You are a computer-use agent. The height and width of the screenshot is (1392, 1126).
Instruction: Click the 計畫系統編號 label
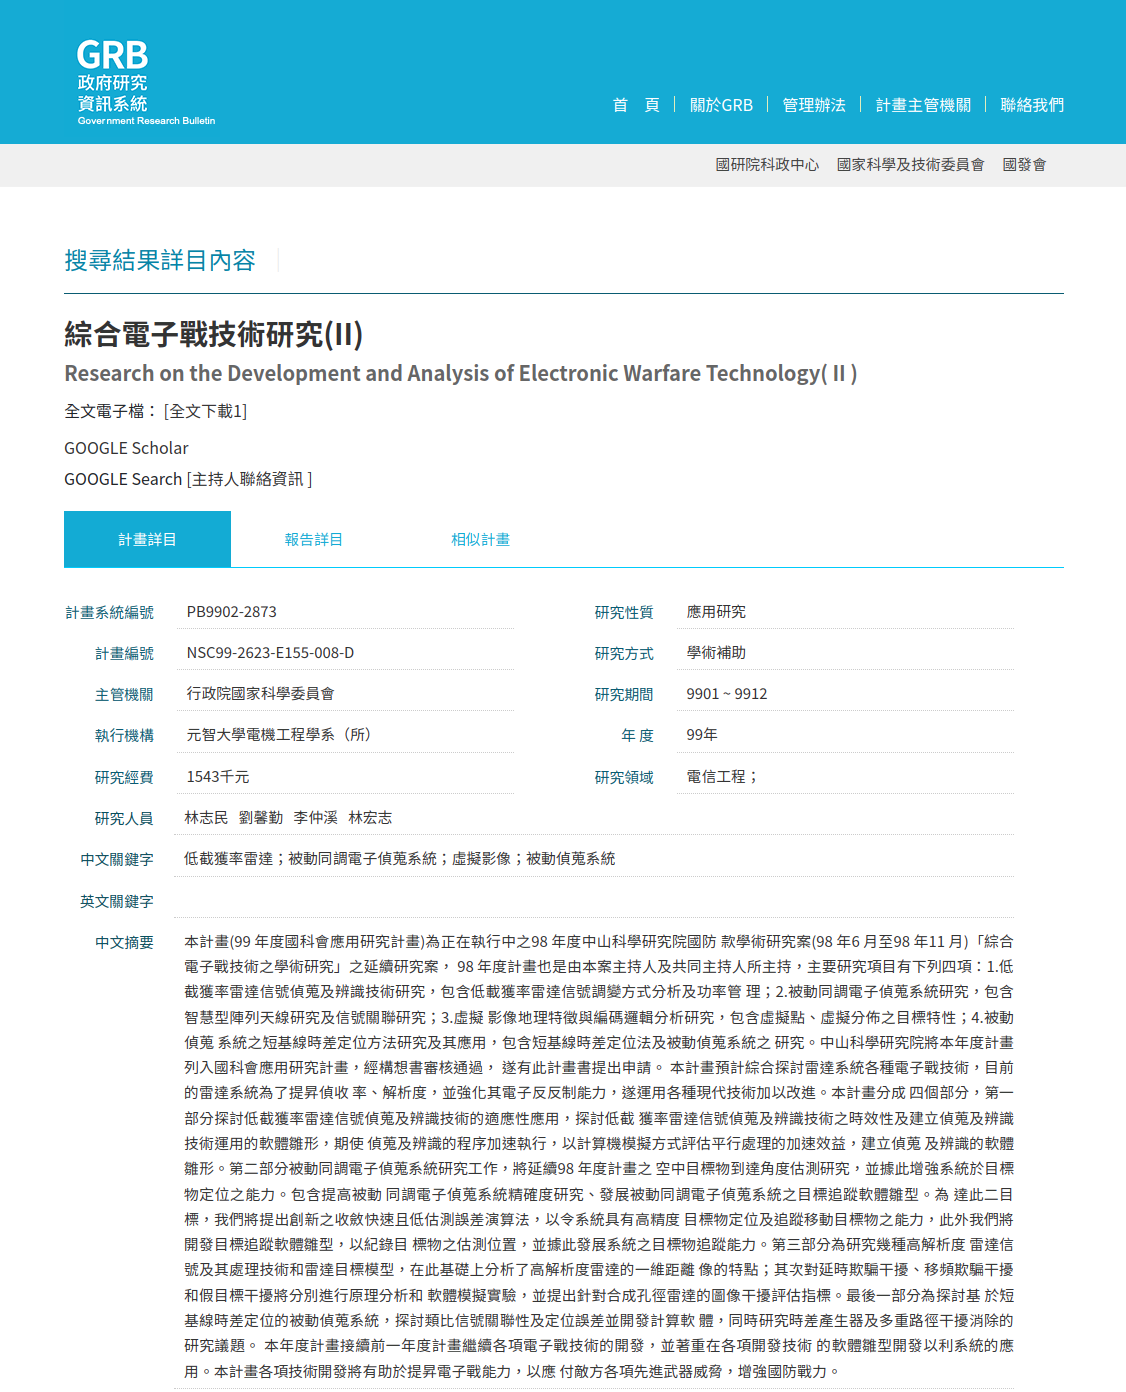[110, 613]
